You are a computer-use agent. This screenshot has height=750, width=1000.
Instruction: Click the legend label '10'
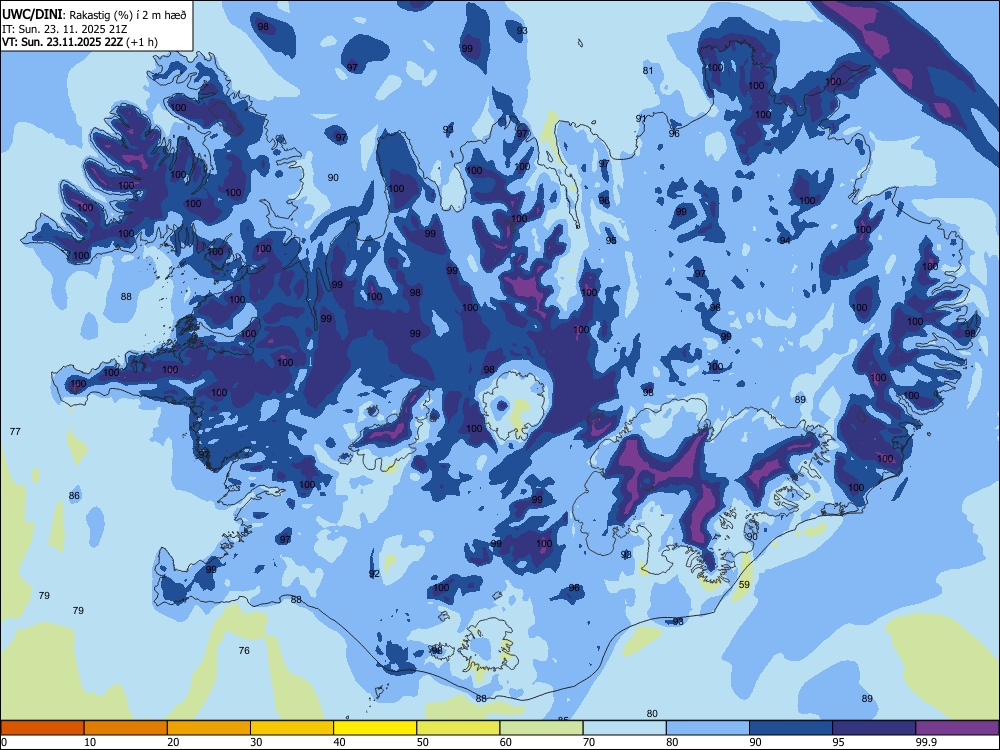(90, 742)
